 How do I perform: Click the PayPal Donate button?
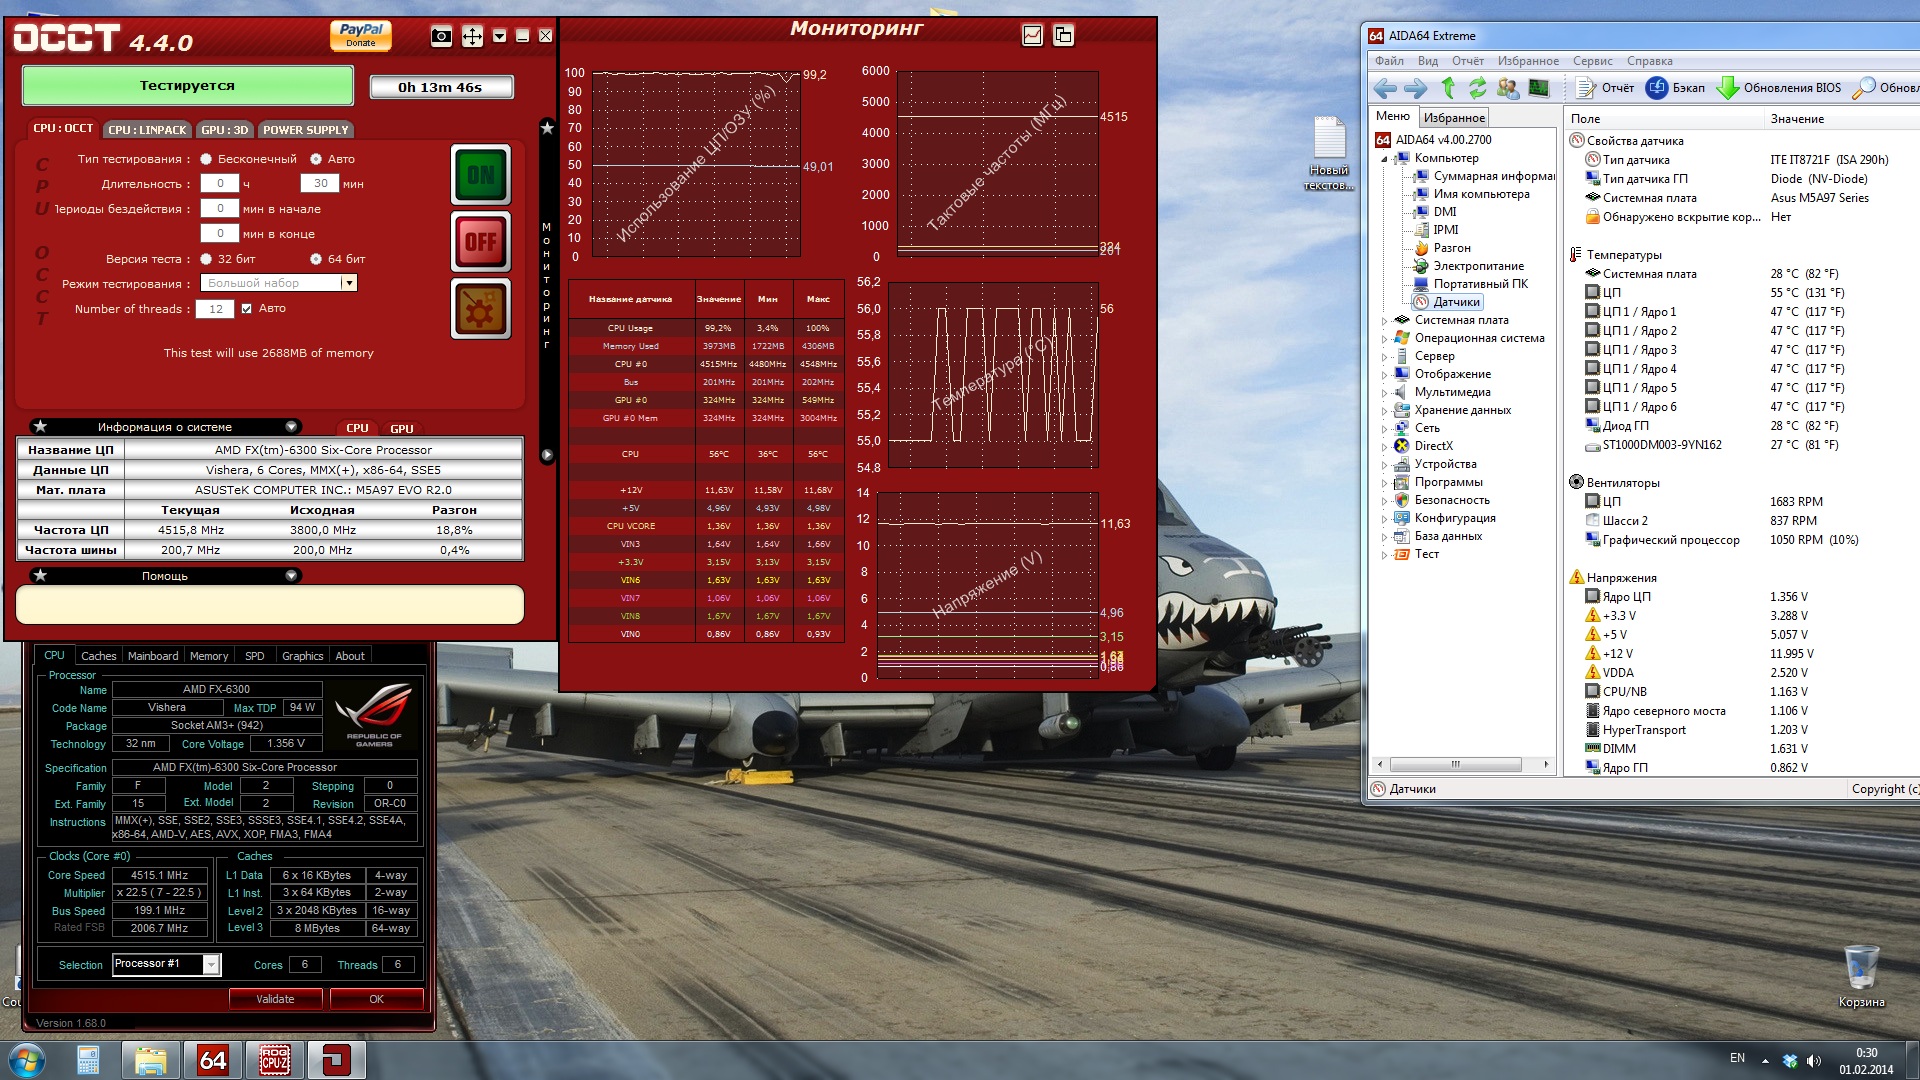click(x=361, y=35)
